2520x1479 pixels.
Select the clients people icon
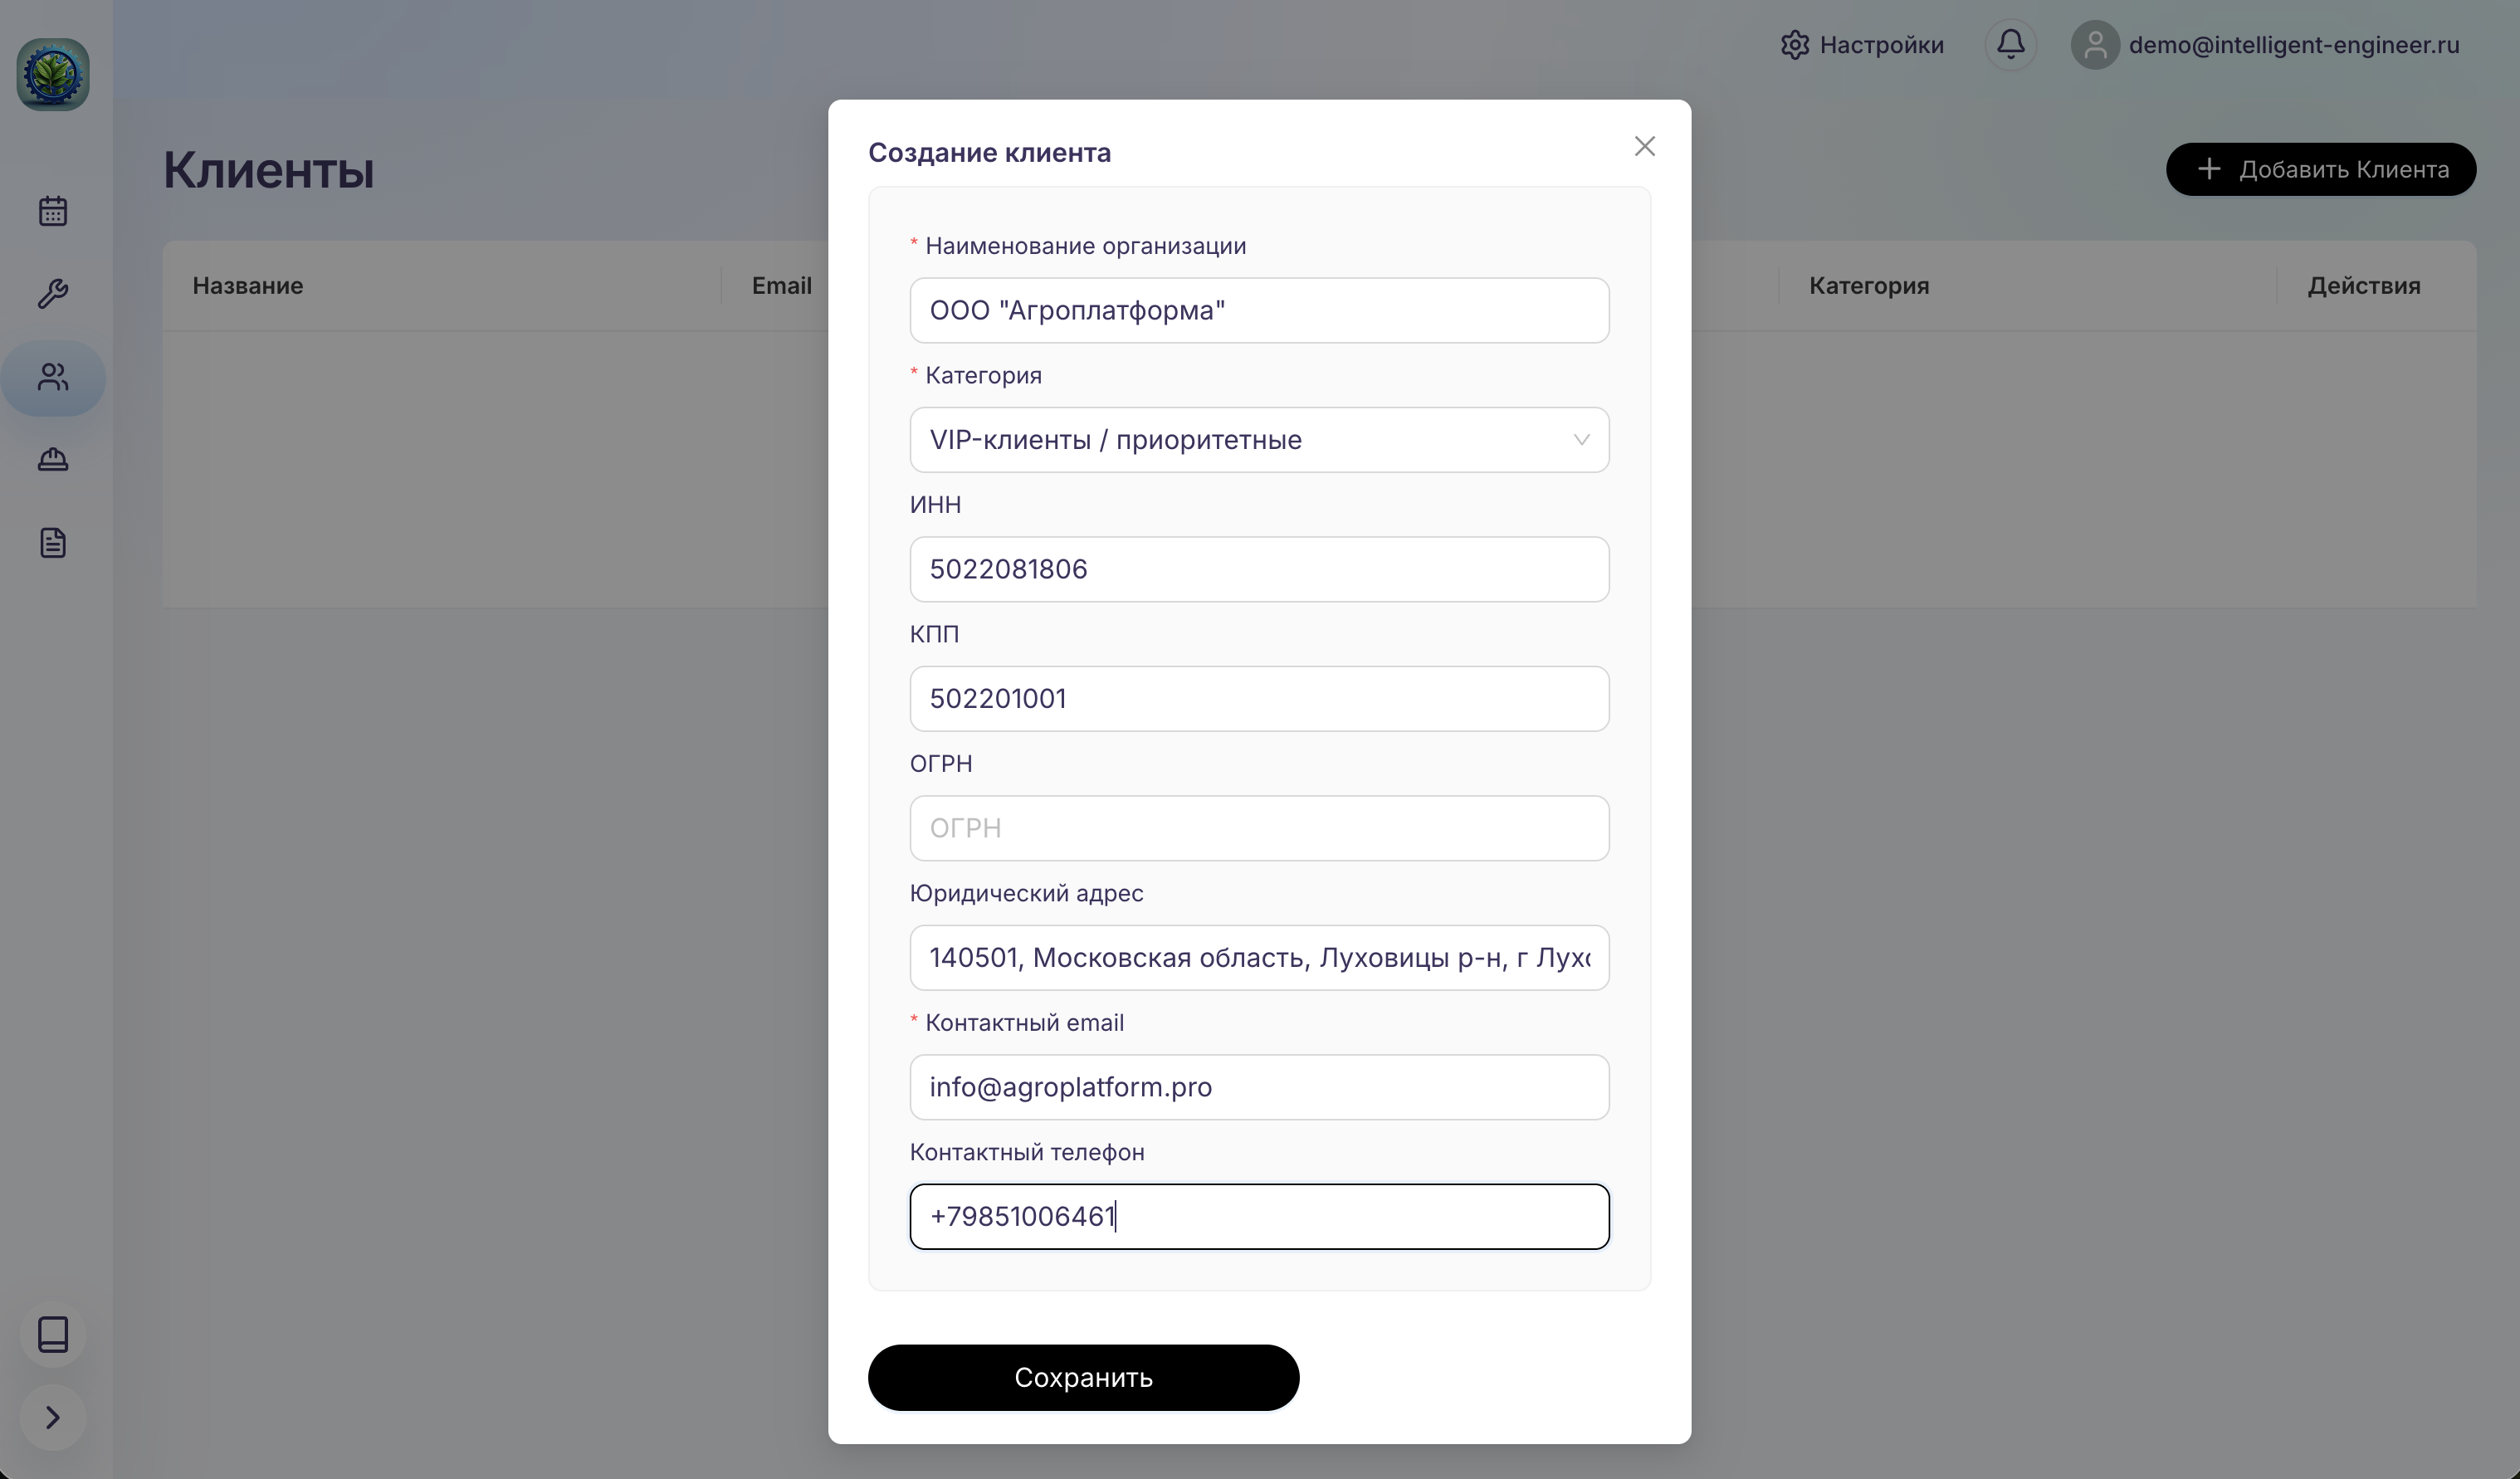pos(53,377)
